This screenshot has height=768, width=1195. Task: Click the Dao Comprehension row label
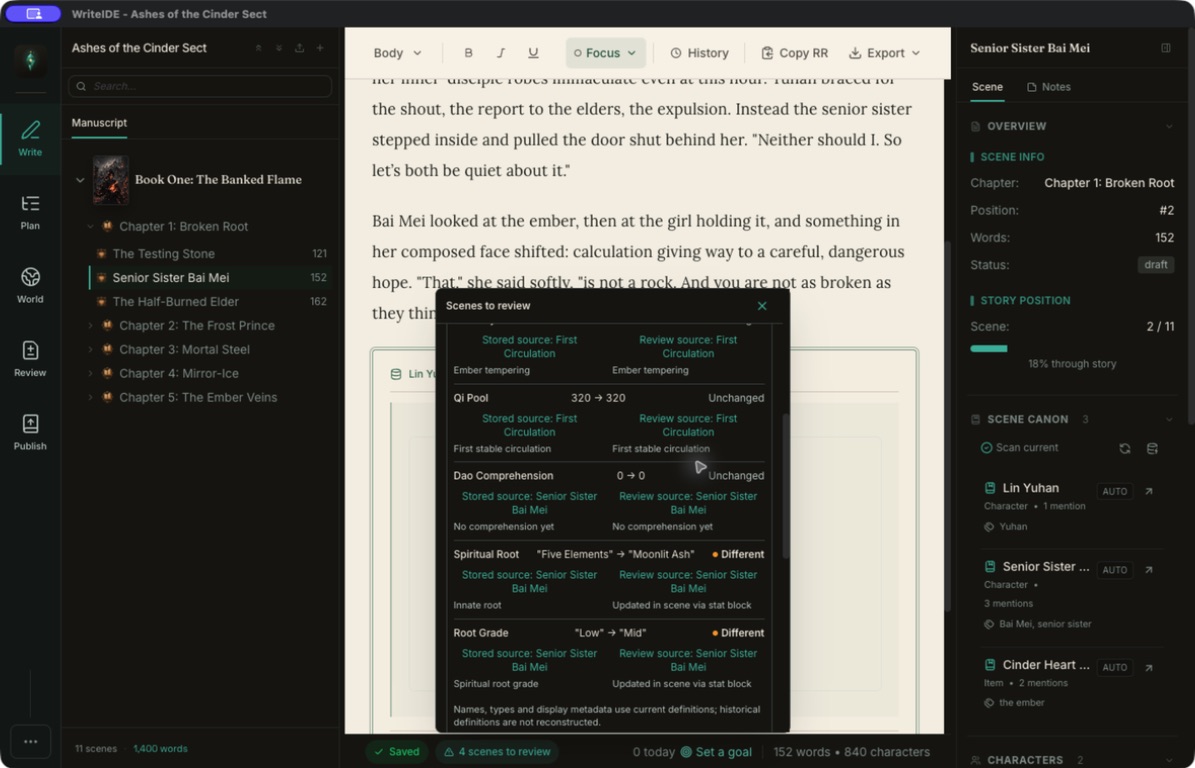[x=503, y=475]
